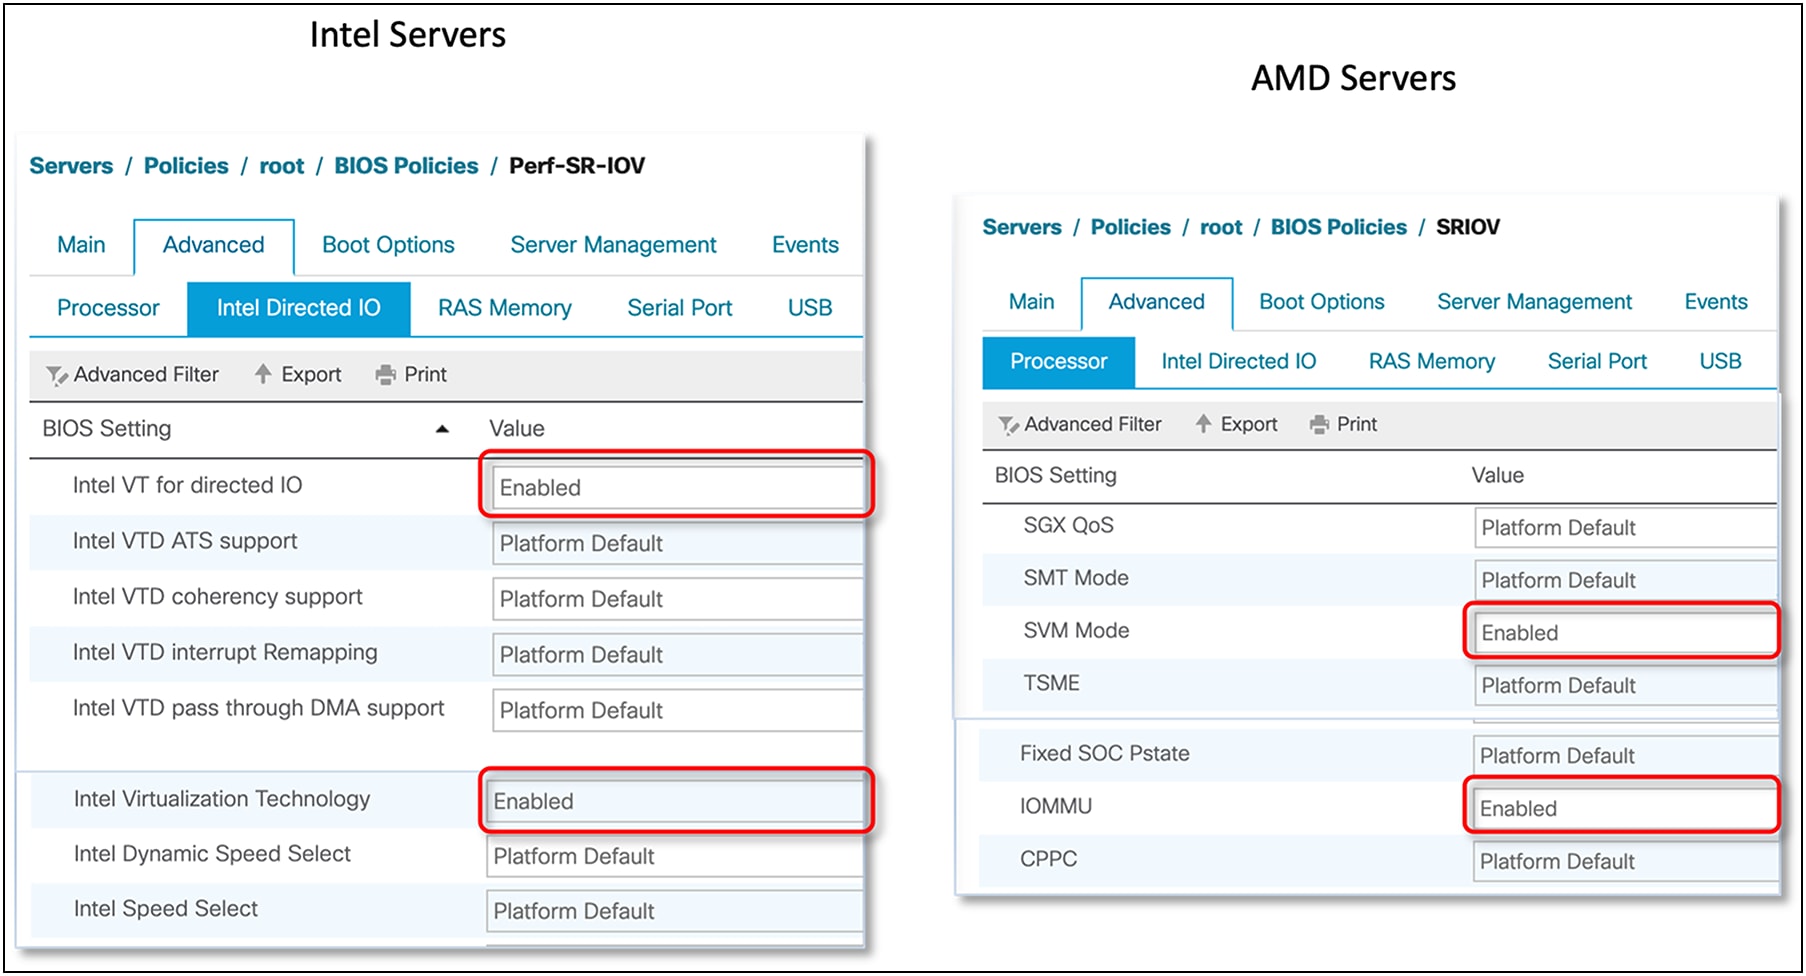The height and width of the screenshot is (976, 1806).
Task: Click root breadcrumb link in Intel panel
Action: click(x=282, y=167)
